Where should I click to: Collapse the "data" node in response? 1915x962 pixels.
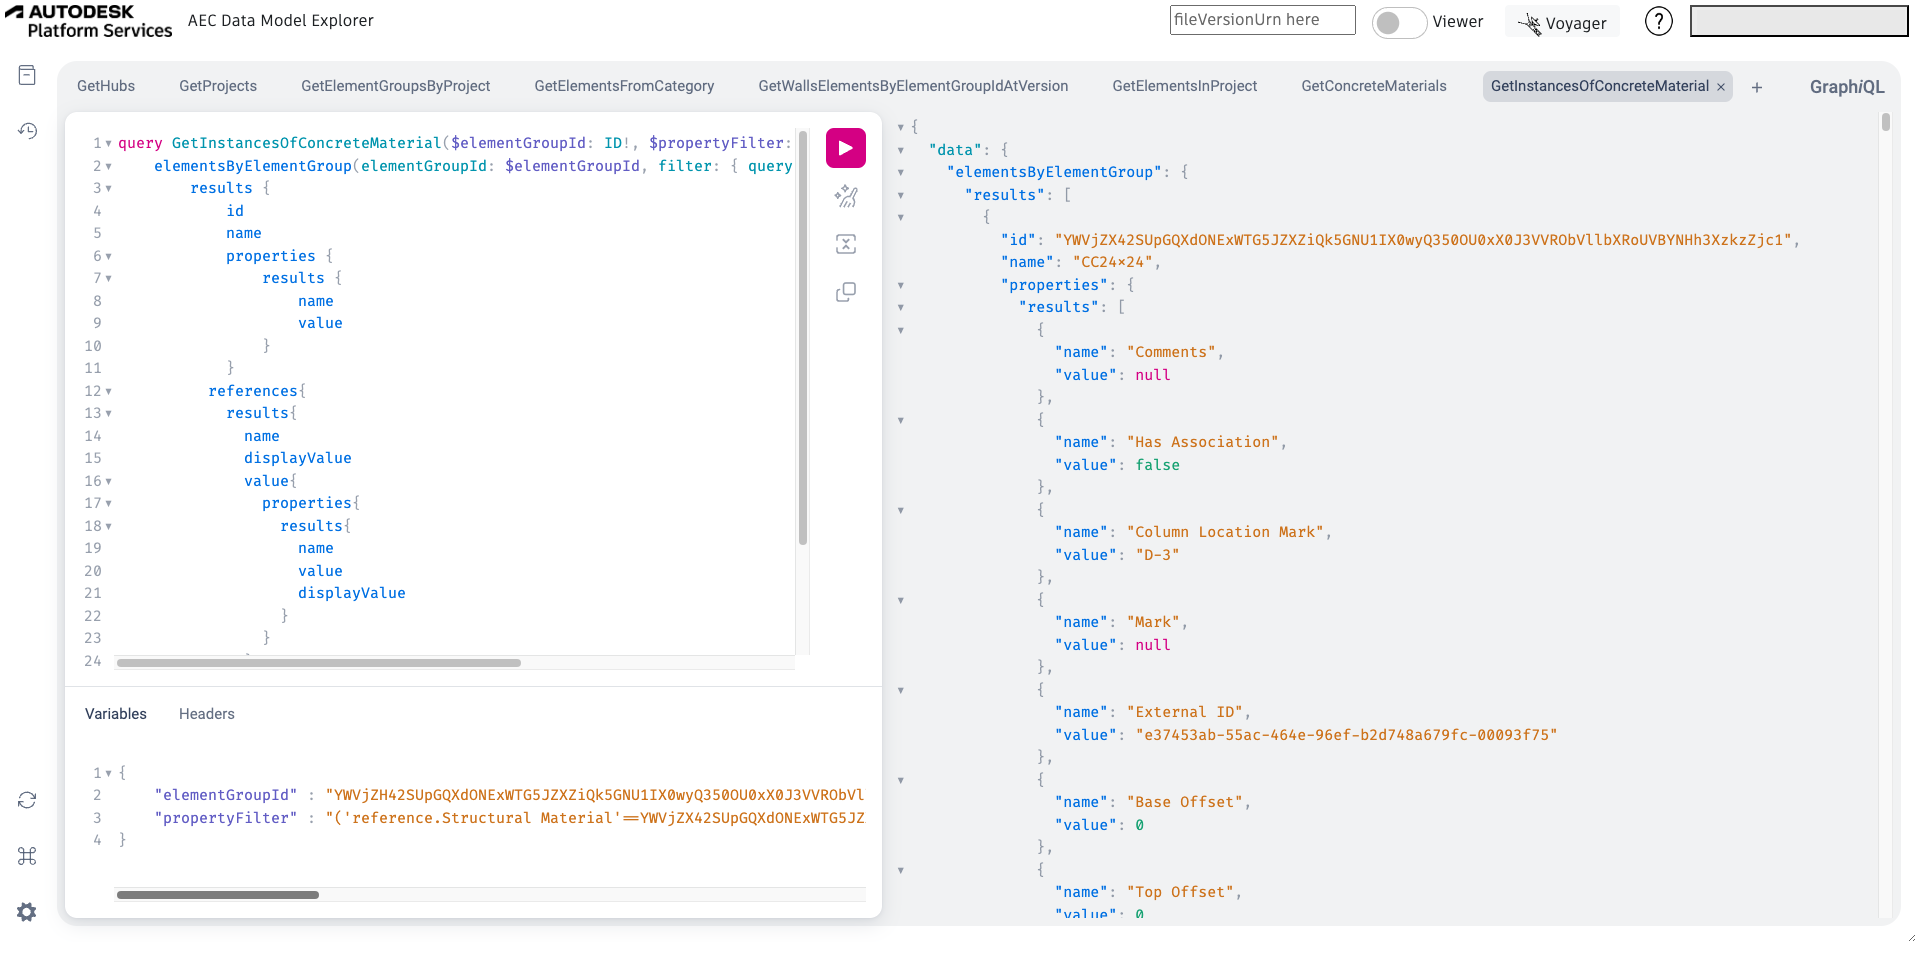pyautogui.click(x=901, y=150)
